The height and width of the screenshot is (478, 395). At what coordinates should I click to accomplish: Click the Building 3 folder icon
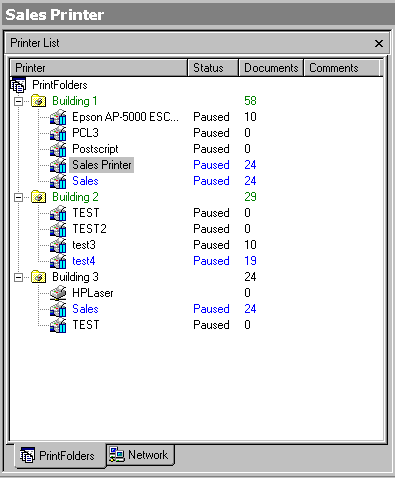[38, 277]
